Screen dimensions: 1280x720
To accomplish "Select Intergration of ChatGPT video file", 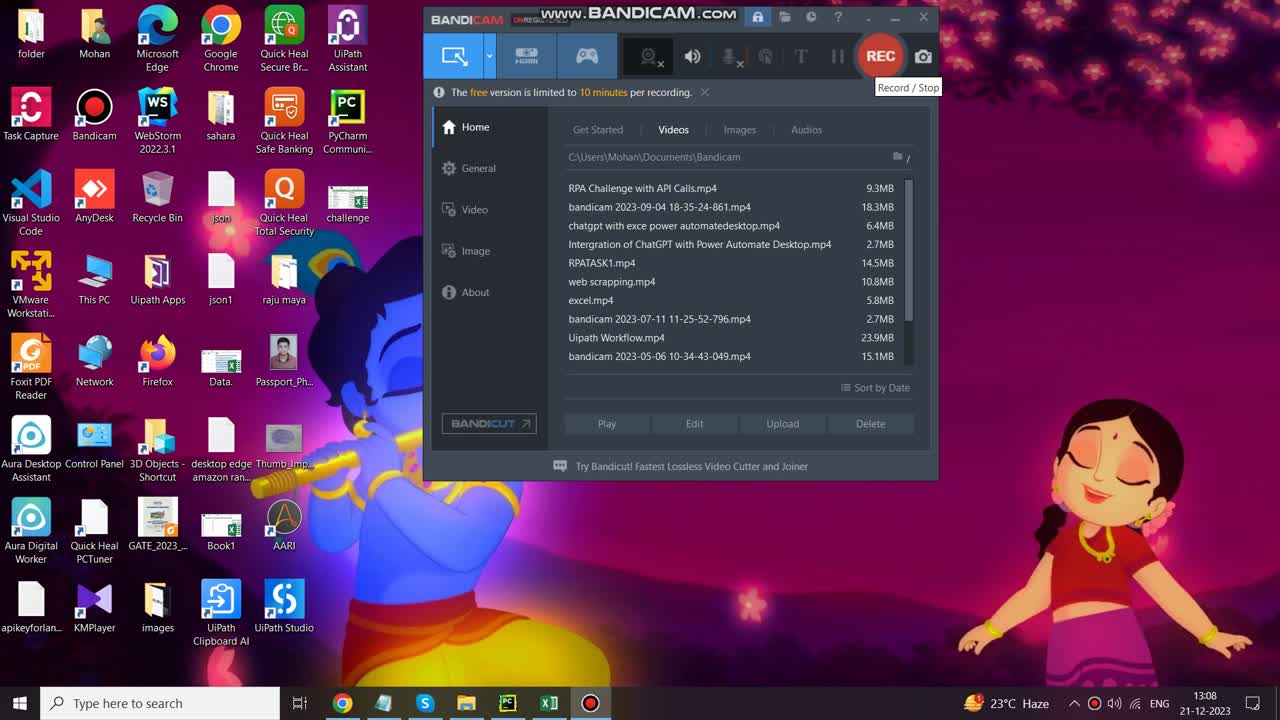I will (732, 244).
